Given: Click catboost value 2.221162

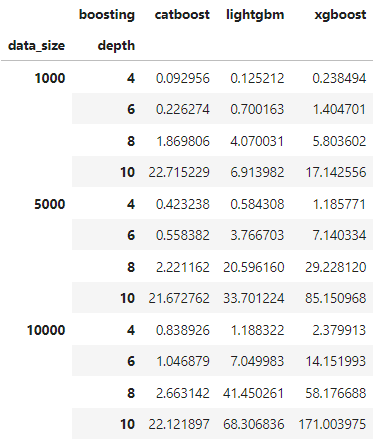Looking at the screenshot, I should point(183,267).
